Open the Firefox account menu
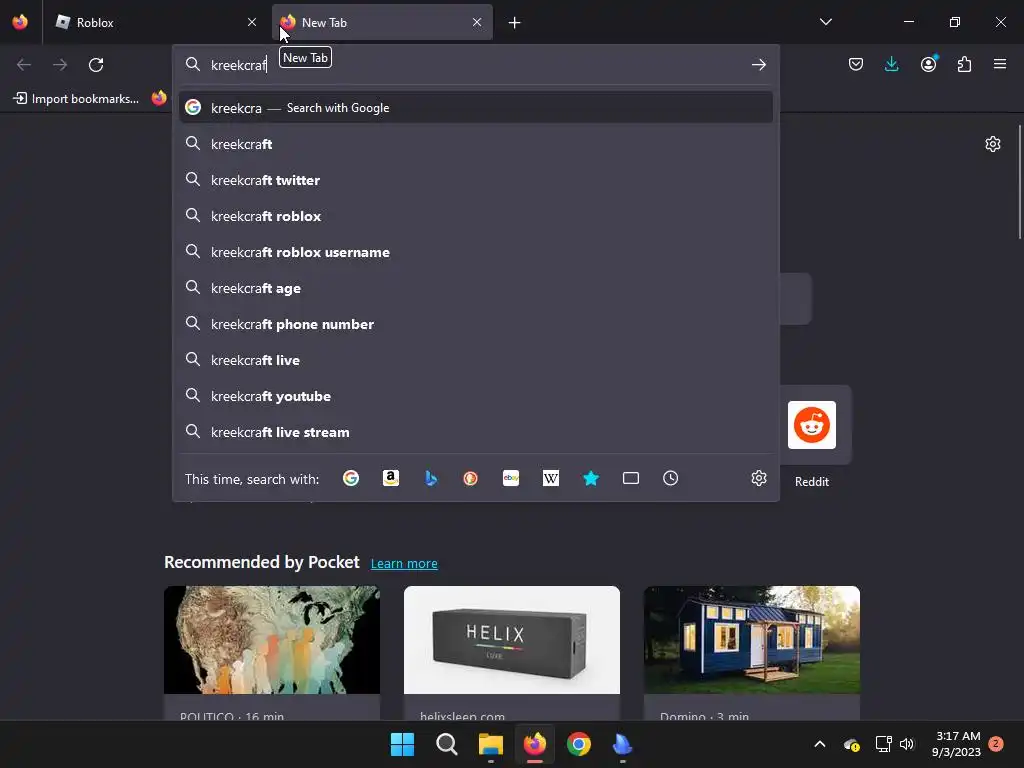 (x=928, y=64)
